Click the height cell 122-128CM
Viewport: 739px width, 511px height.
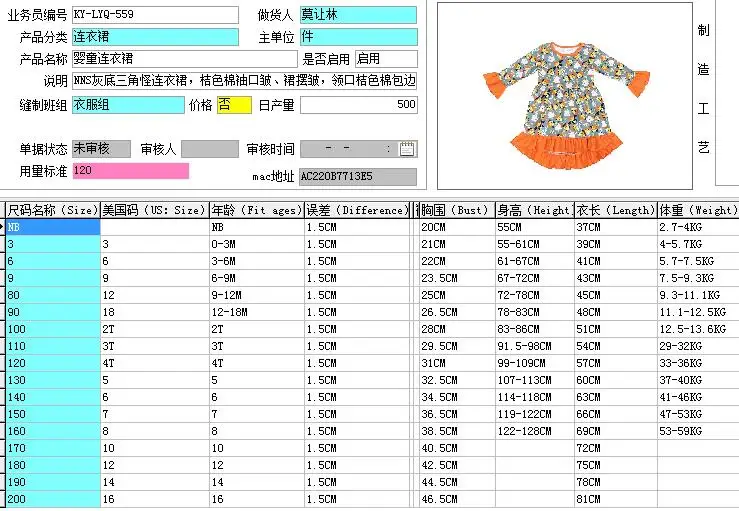535,431
